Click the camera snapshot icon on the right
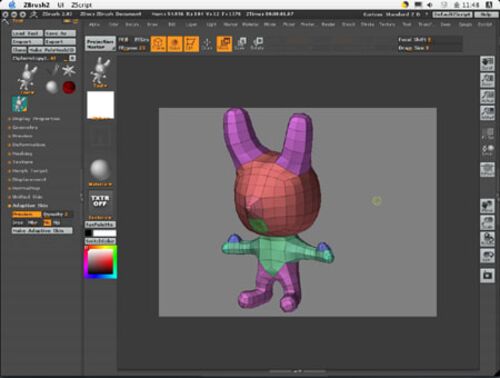The width and height of the screenshot is (500, 378). pyautogui.click(x=487, y=276)
